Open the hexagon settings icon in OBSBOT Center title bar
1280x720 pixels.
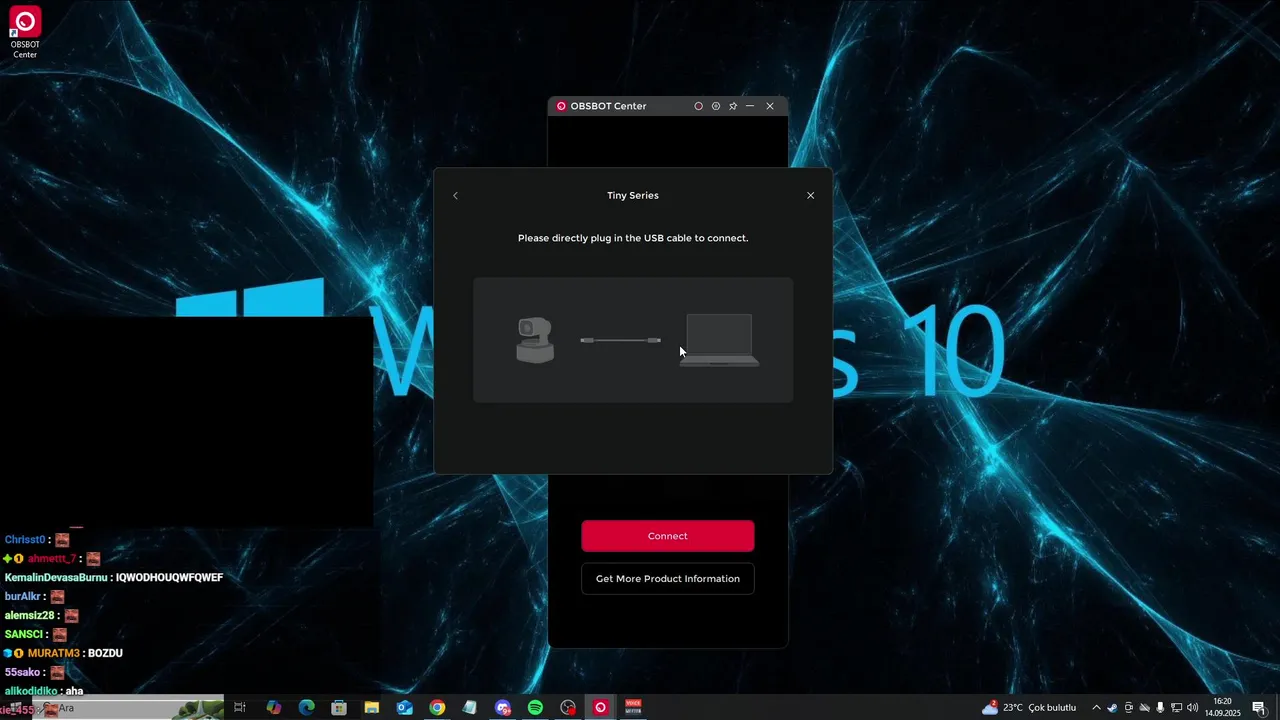716,106
